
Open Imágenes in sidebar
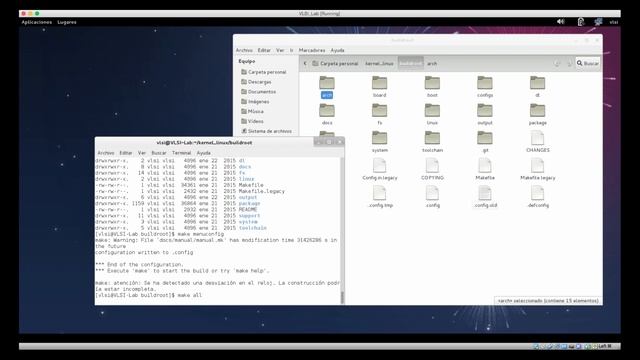(x=255, y=101)
